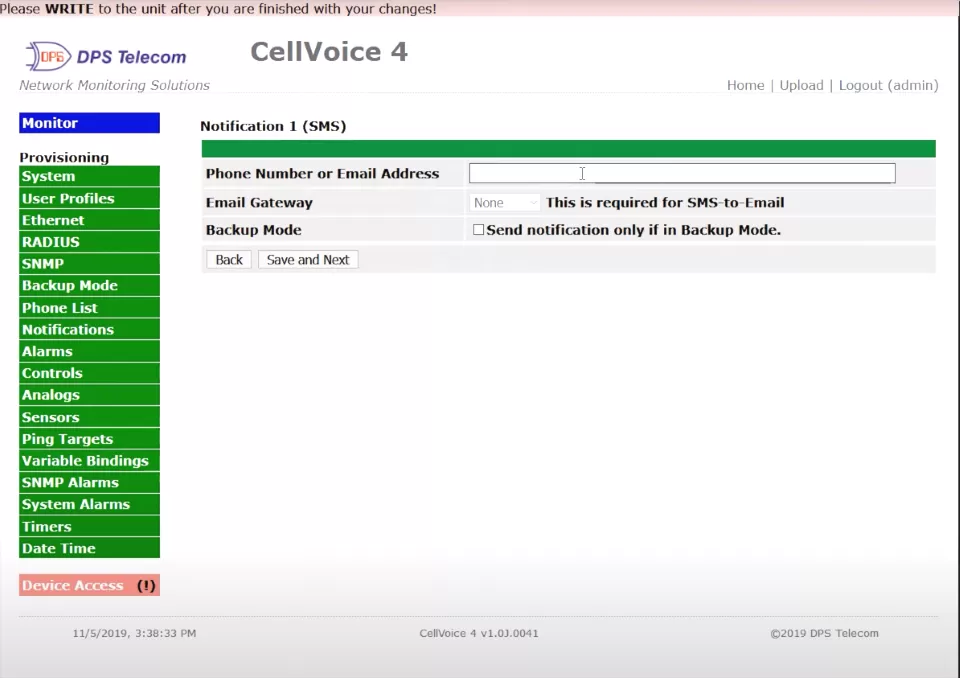Open the Notifications menu item
Viewport: 960px width, 678px height.
[x=89, y=330]
